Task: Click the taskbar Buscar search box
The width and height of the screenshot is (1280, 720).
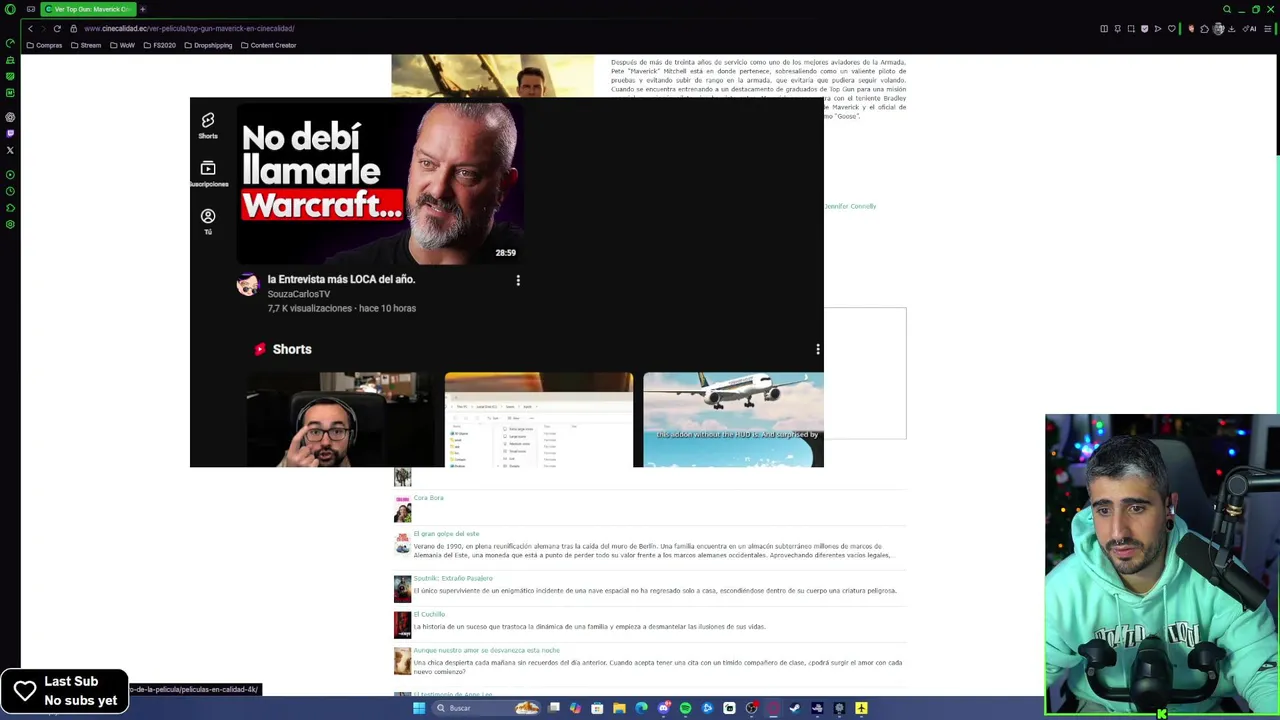Action: click(x=486, y=708)
